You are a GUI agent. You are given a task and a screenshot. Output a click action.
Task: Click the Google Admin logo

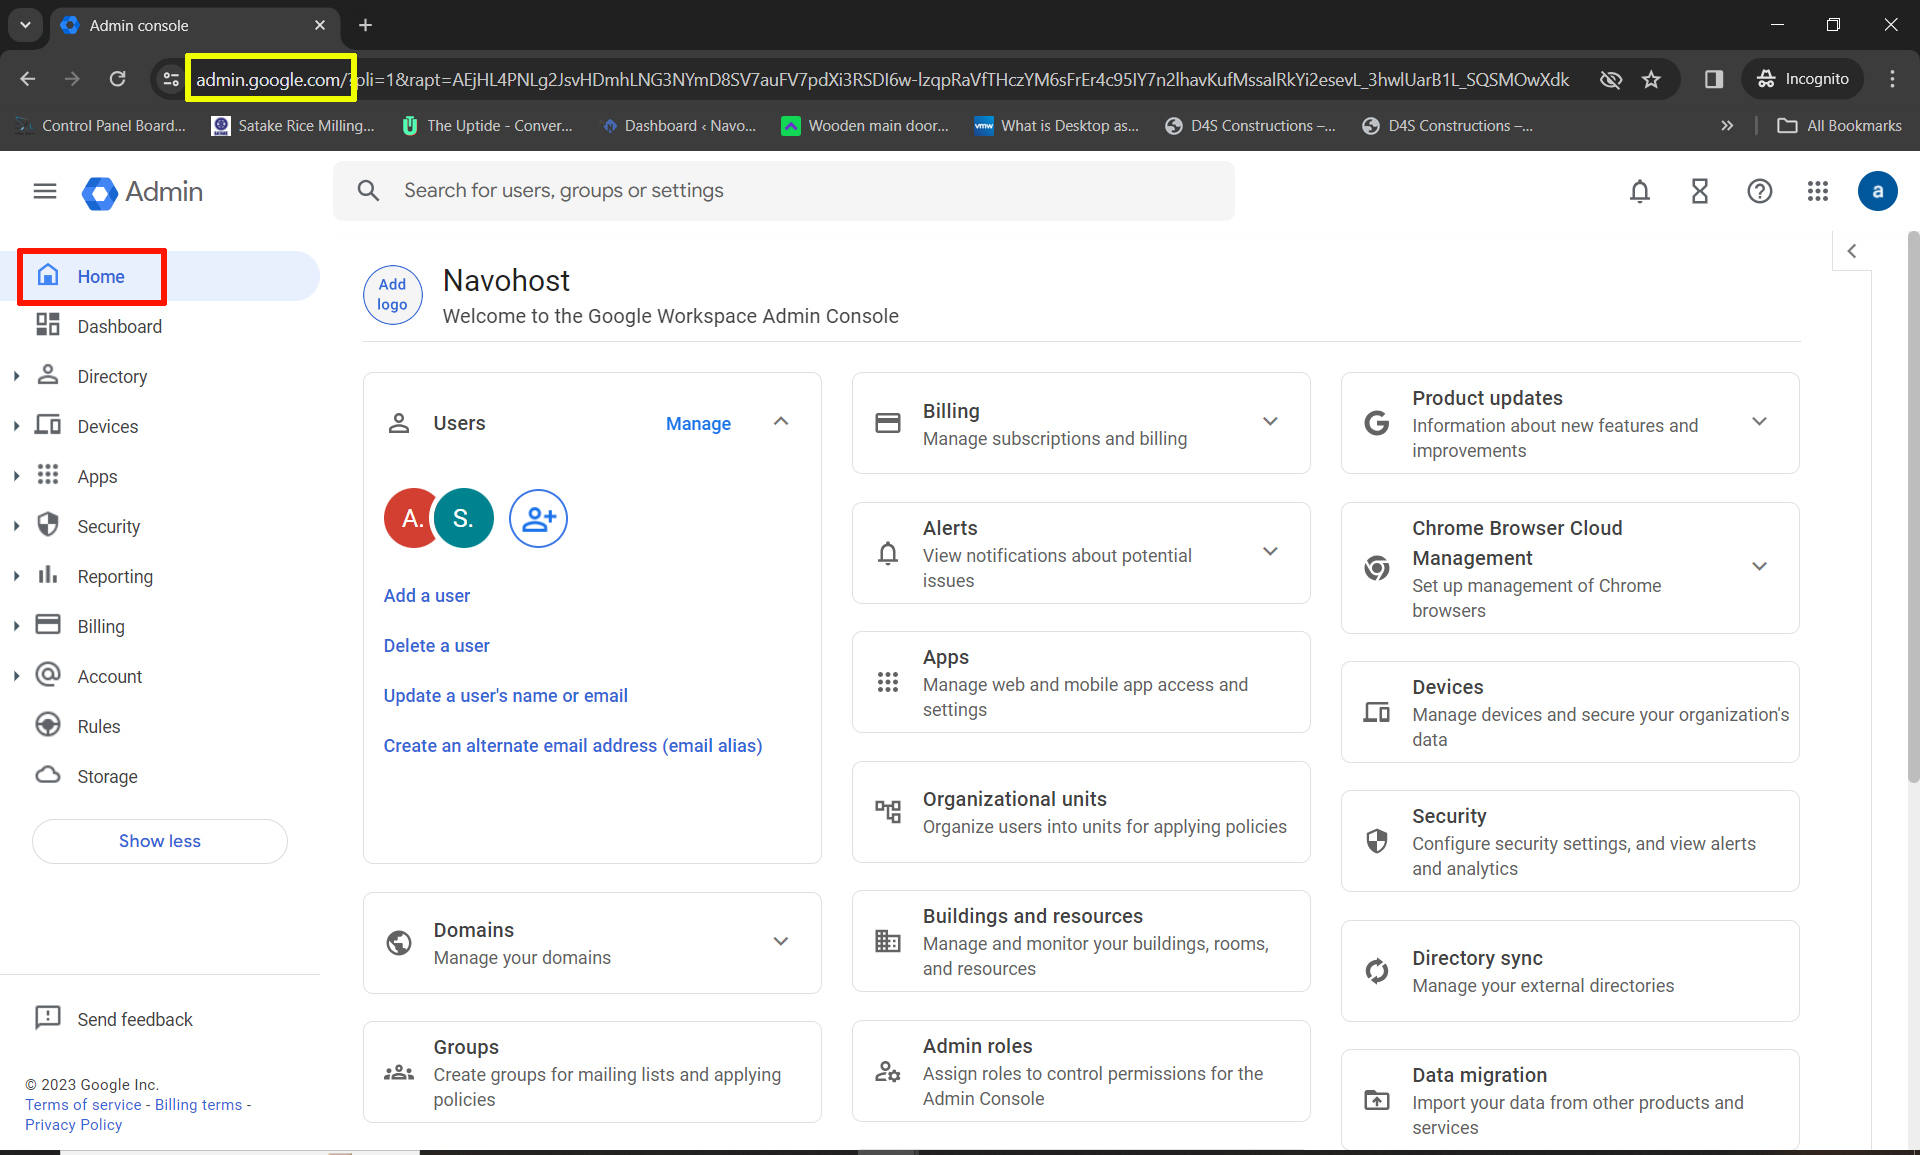click(x=142, y=192)
